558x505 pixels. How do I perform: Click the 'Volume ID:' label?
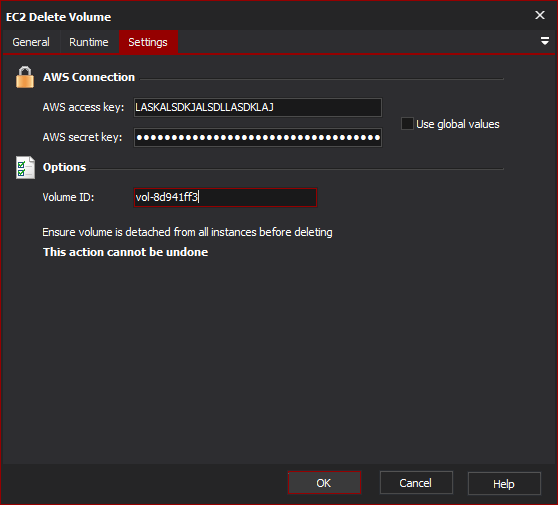click(x=68, y=197)
